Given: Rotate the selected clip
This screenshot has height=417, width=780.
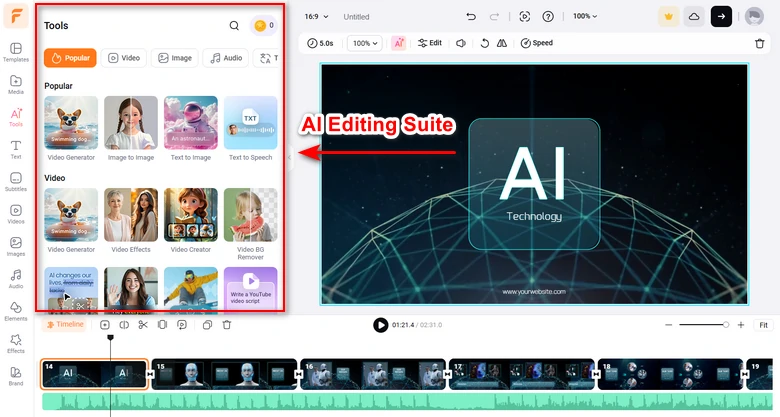Looking at the screenshot, I should coord(485,43).
